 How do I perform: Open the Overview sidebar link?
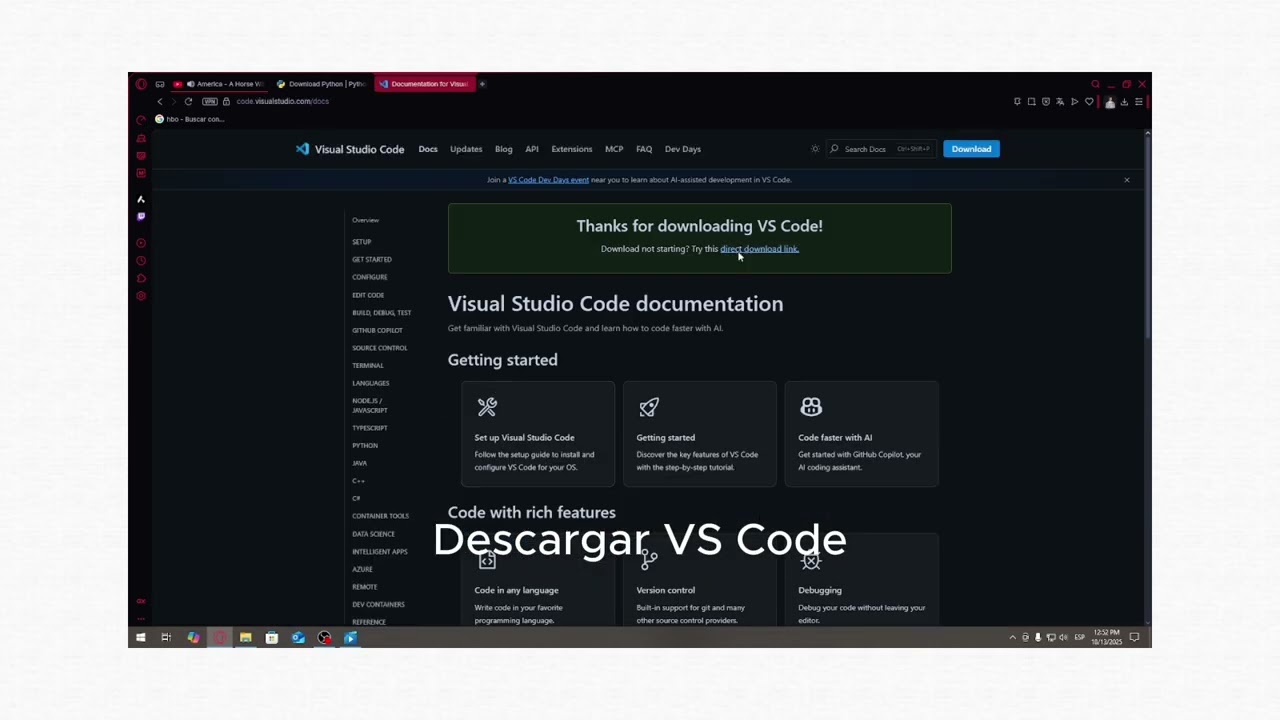(x=366, y=220)
